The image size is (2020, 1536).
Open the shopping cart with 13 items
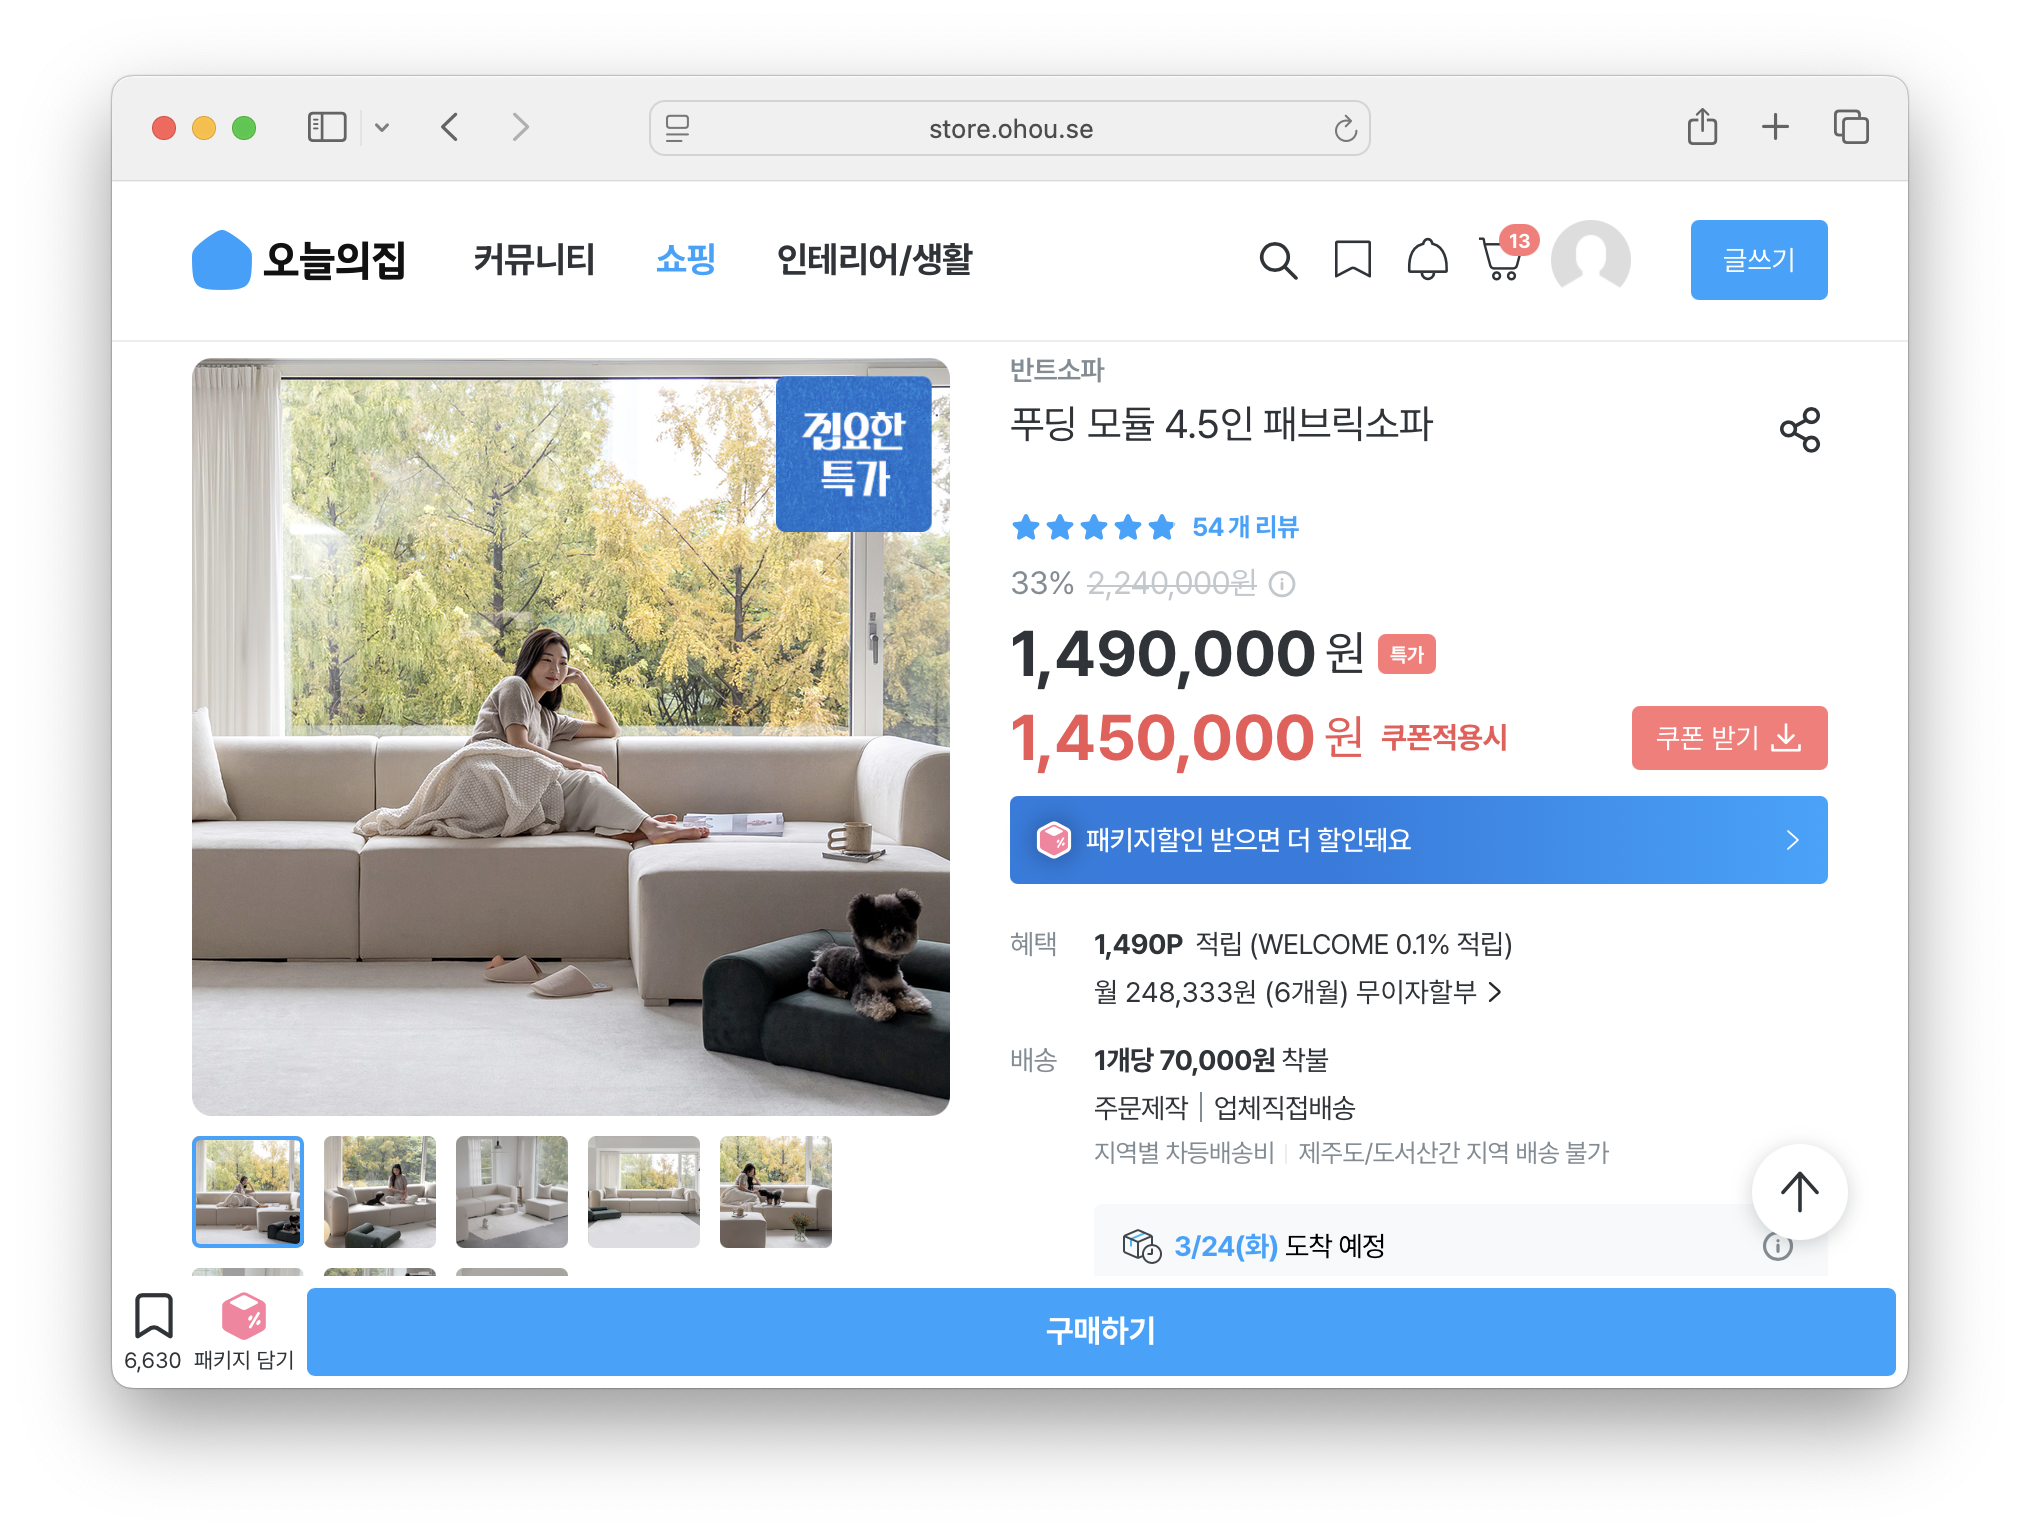pos(1501,260)
